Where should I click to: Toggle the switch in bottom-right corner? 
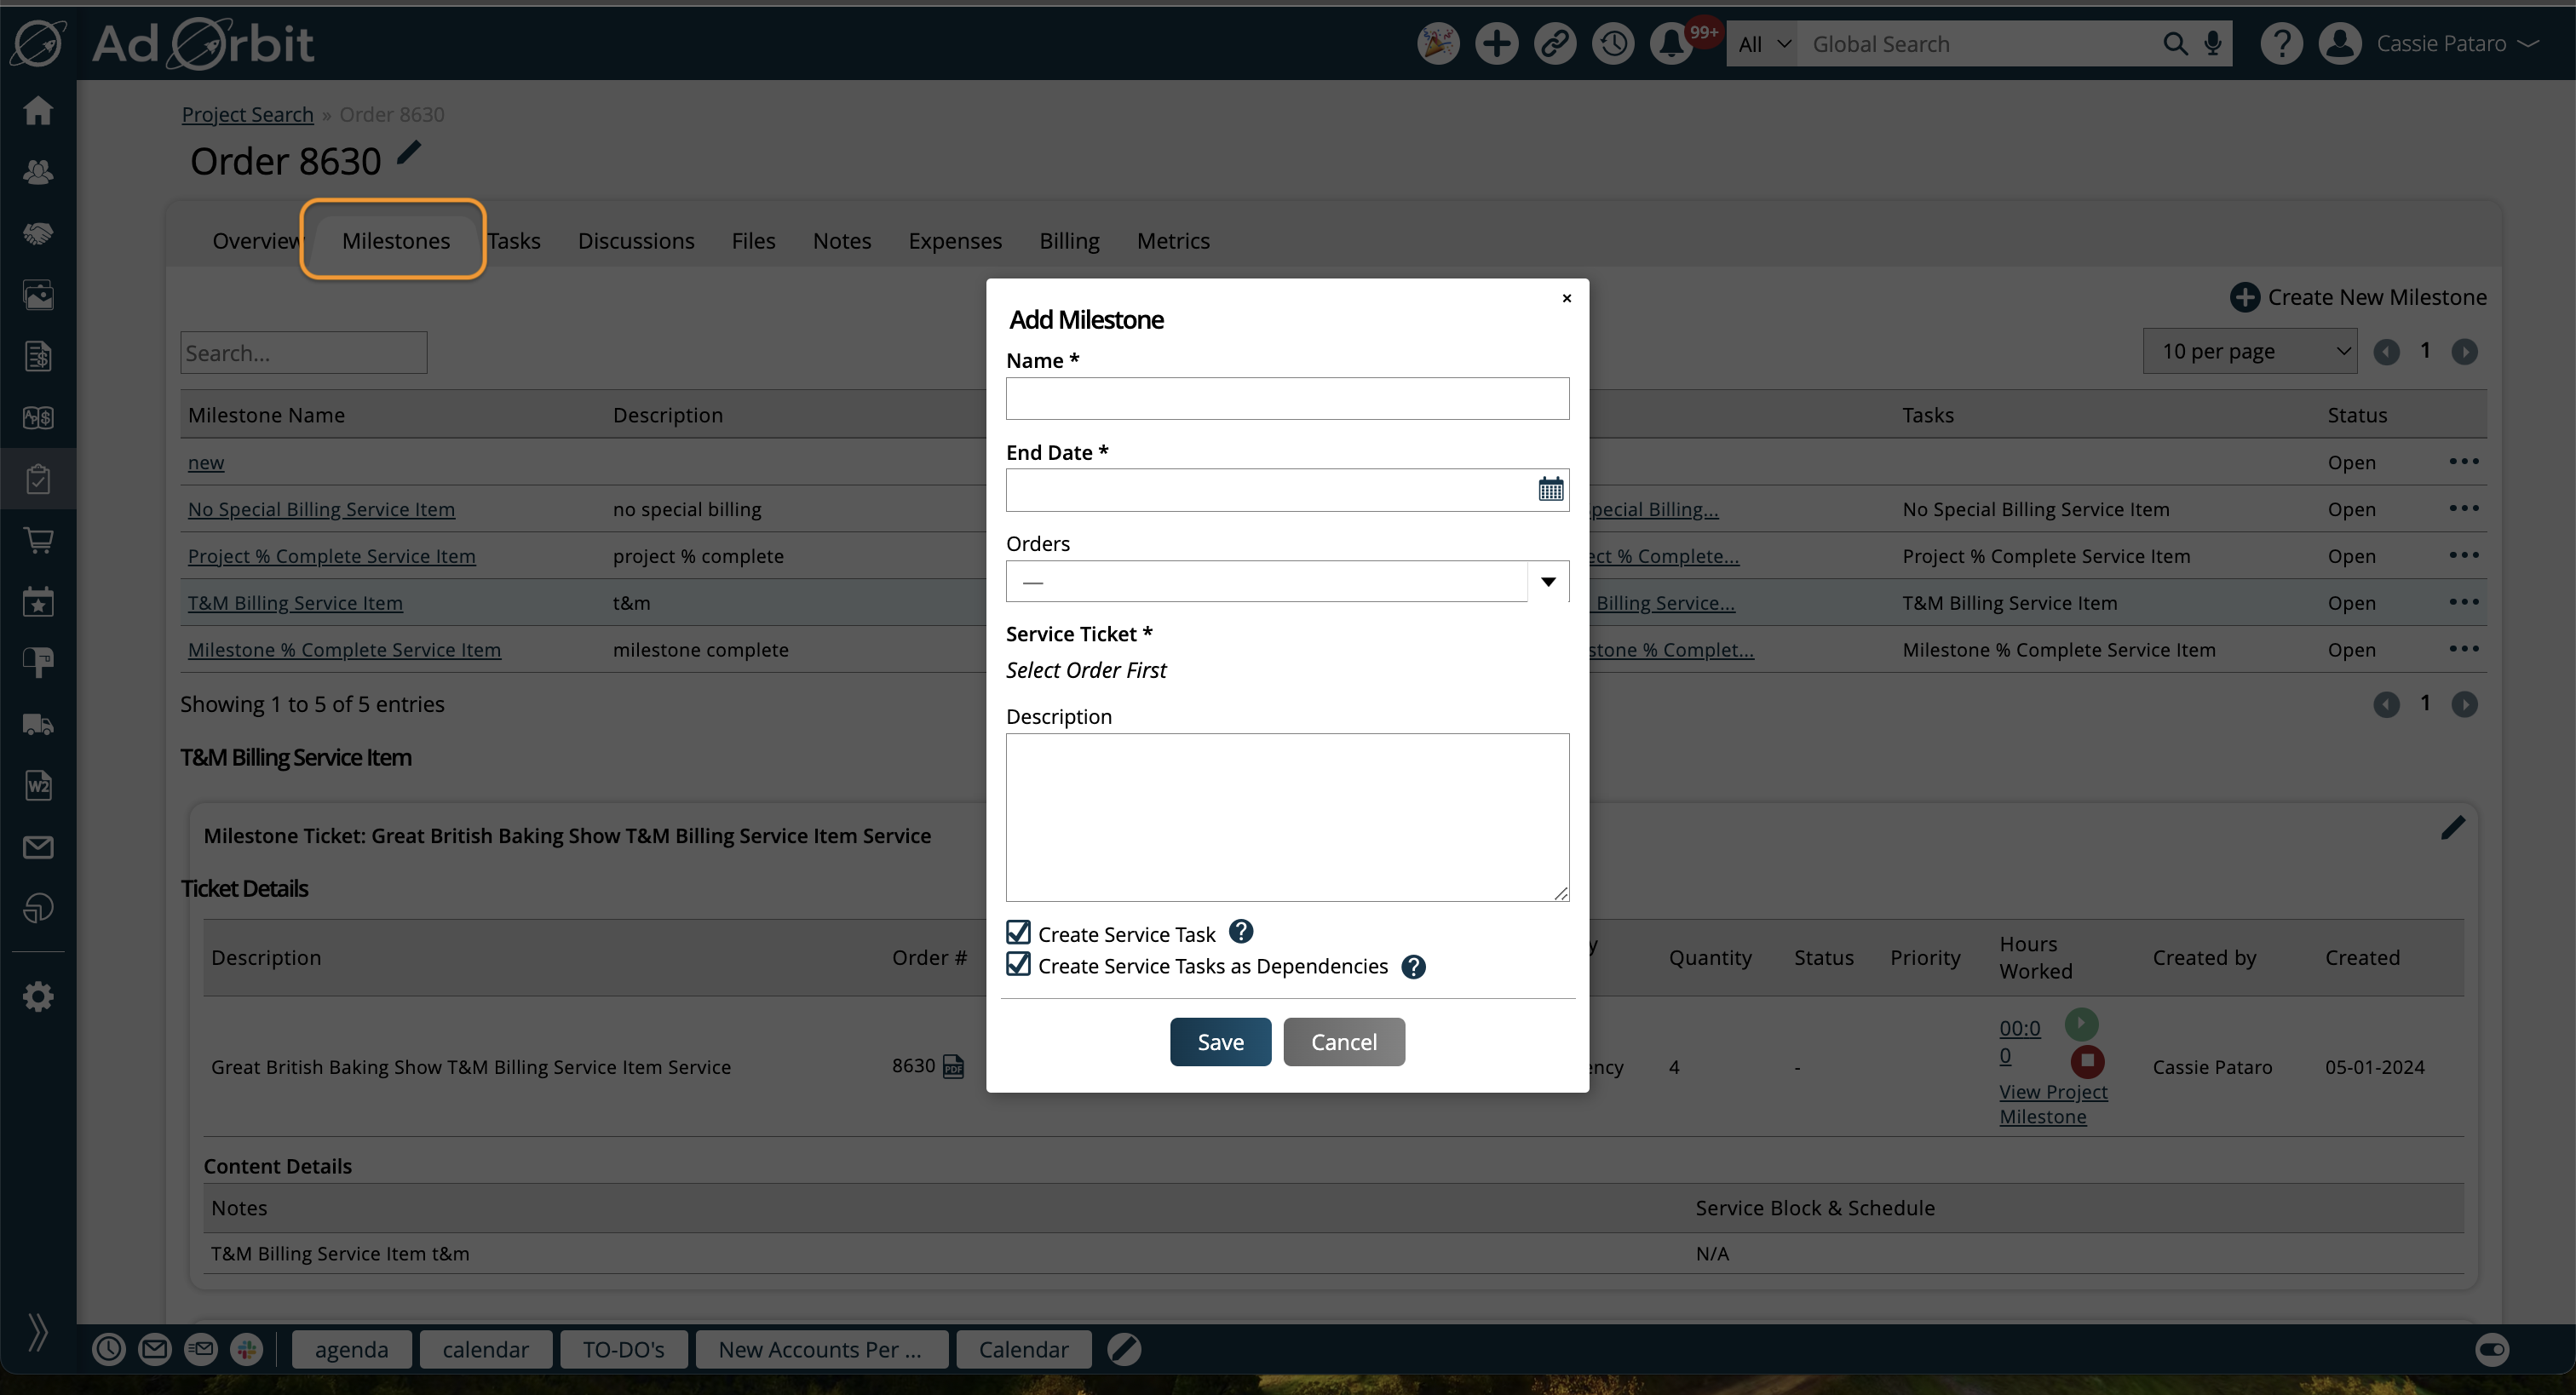2491,1349
